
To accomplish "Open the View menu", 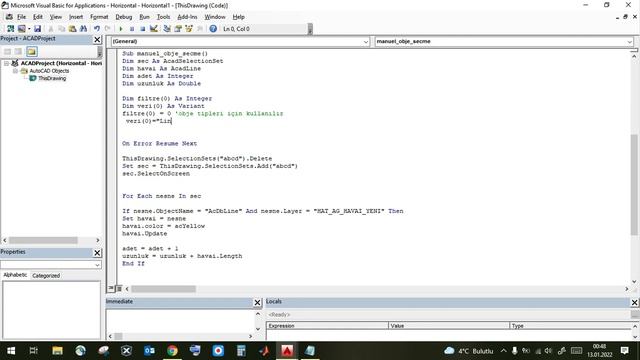I will tap(56, 17).
